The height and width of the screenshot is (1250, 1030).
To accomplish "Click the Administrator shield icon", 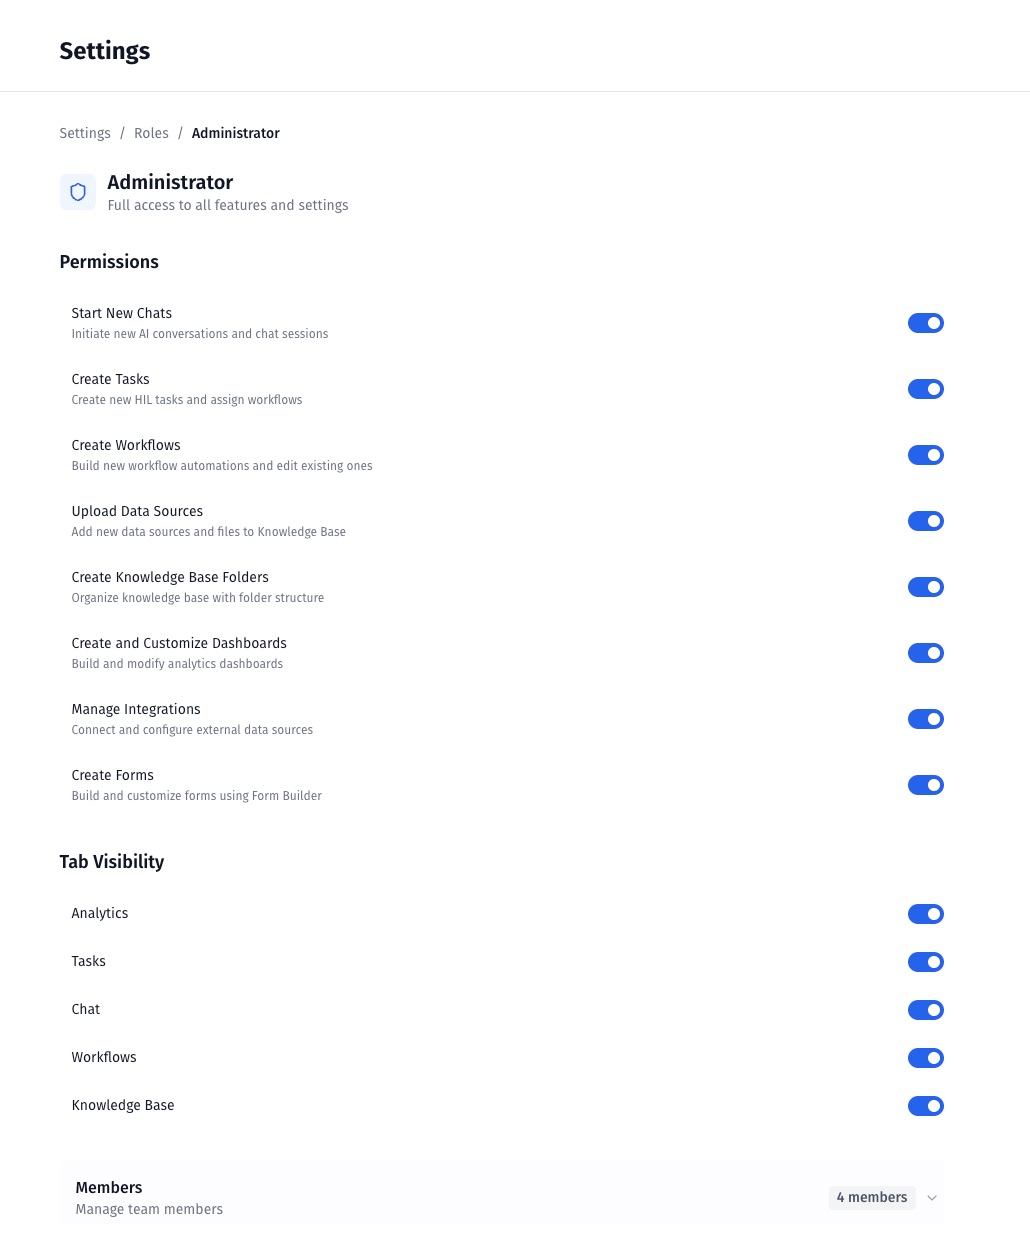I will click(x=78, y=192).
